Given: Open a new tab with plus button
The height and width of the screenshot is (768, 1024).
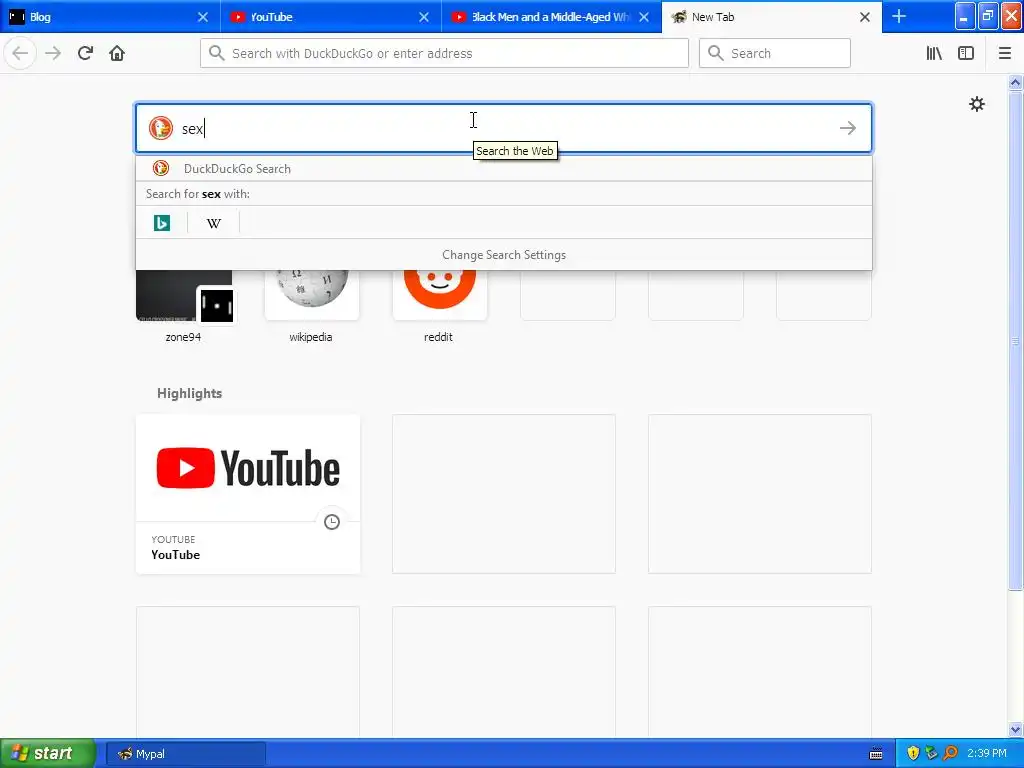Looking at the screenshot, I should (x=899, y=16).
